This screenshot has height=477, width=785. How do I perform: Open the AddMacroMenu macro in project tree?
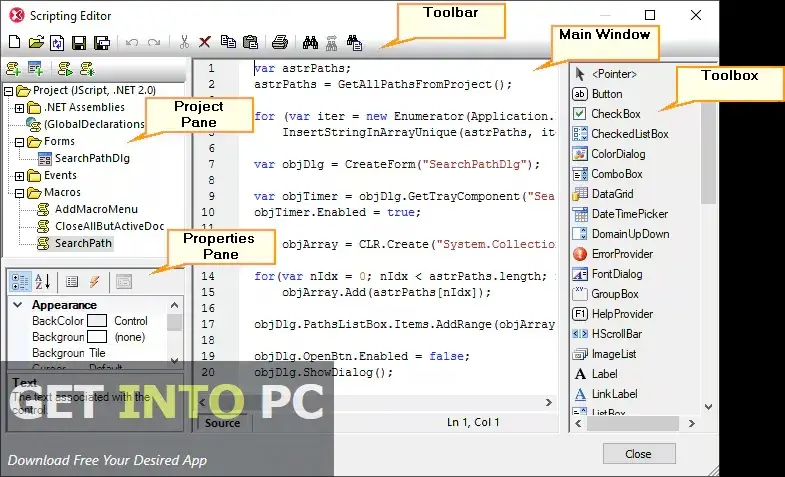(x=96, y=209)
